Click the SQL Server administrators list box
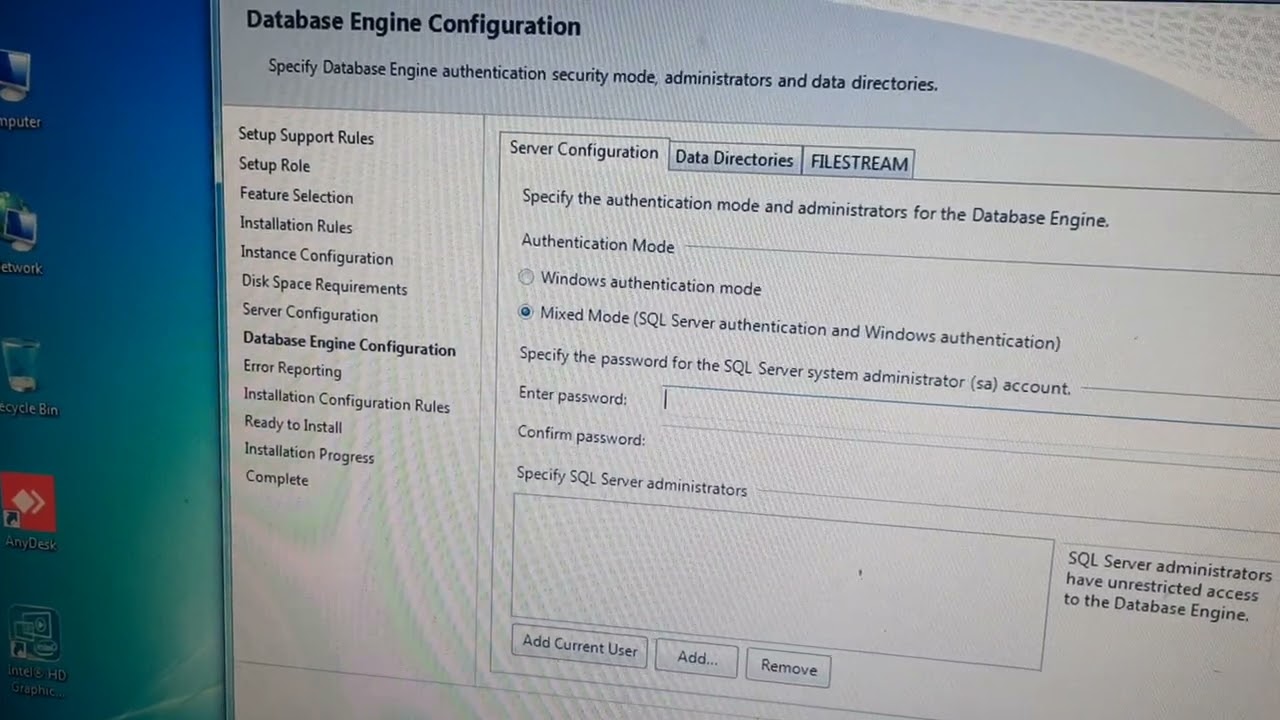Image resolution: width=1280 pixels, height=720 pixels. 781,582
